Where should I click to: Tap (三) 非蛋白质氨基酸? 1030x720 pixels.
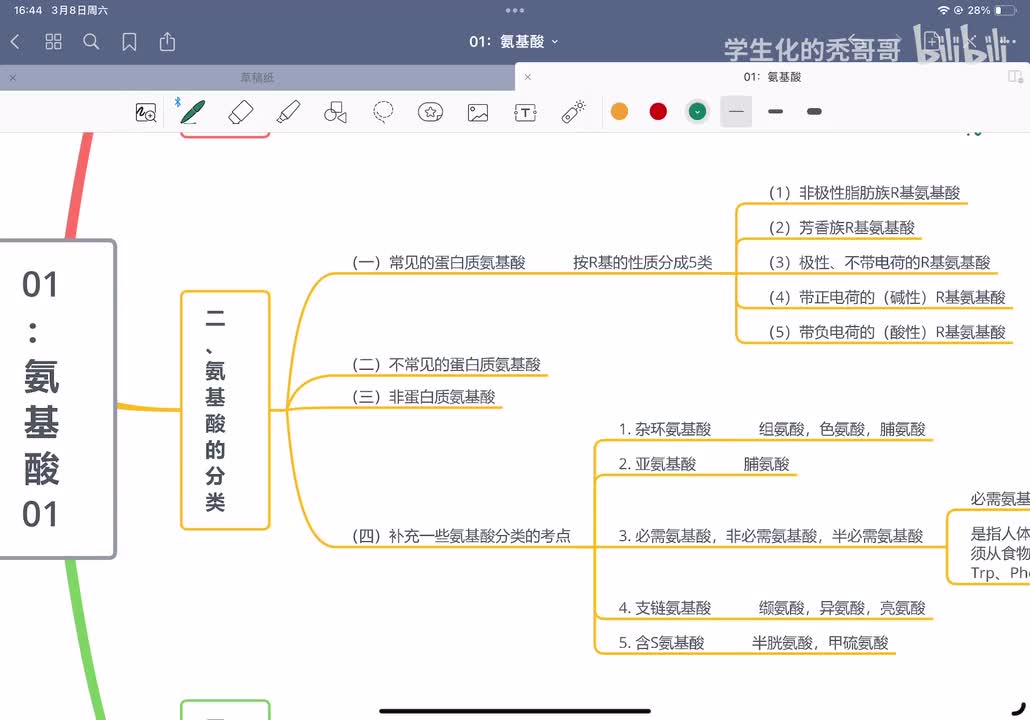click(x=424, y=397)
